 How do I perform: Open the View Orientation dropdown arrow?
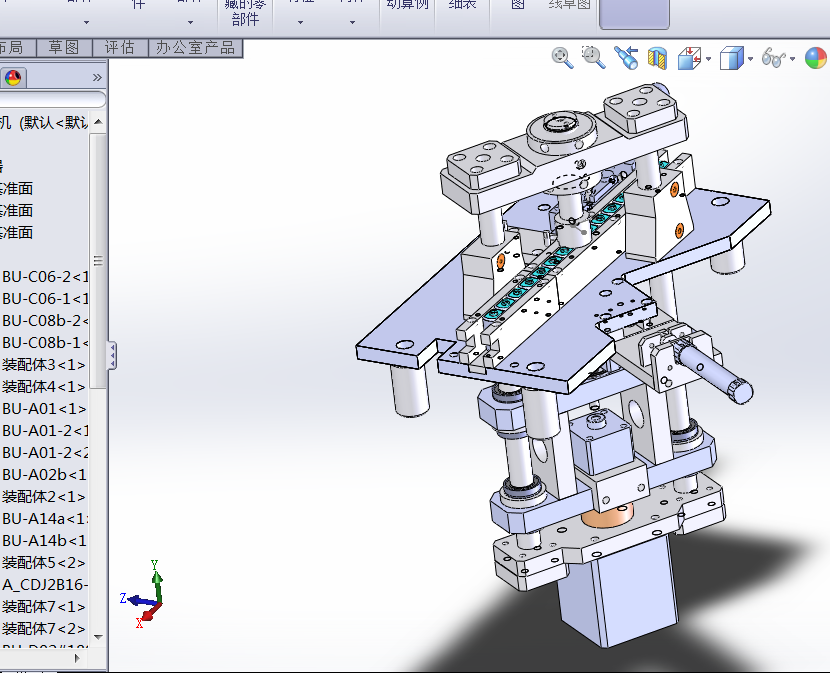(x=708, y=59)
